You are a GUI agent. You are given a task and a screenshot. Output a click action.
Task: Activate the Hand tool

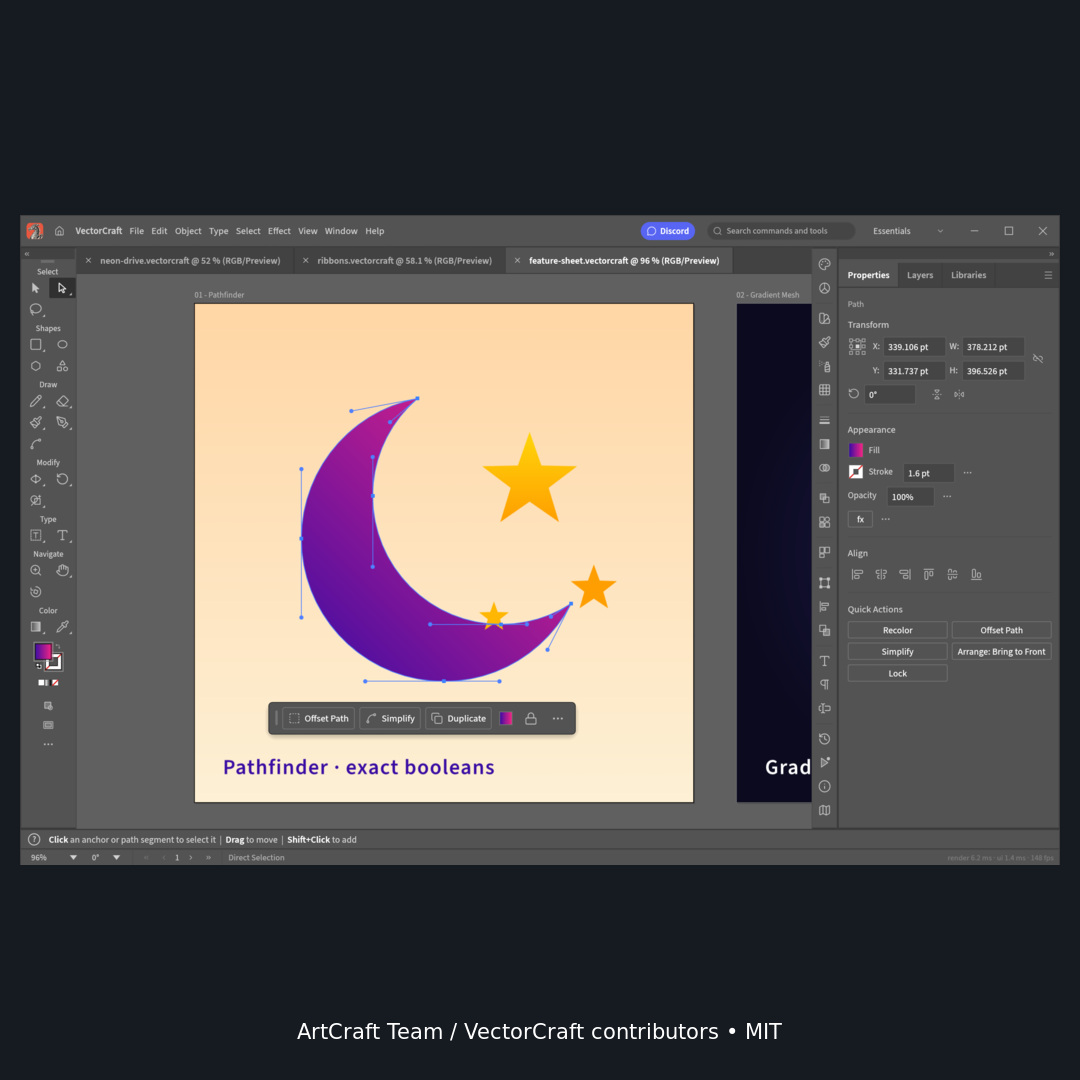pos(62,570)
